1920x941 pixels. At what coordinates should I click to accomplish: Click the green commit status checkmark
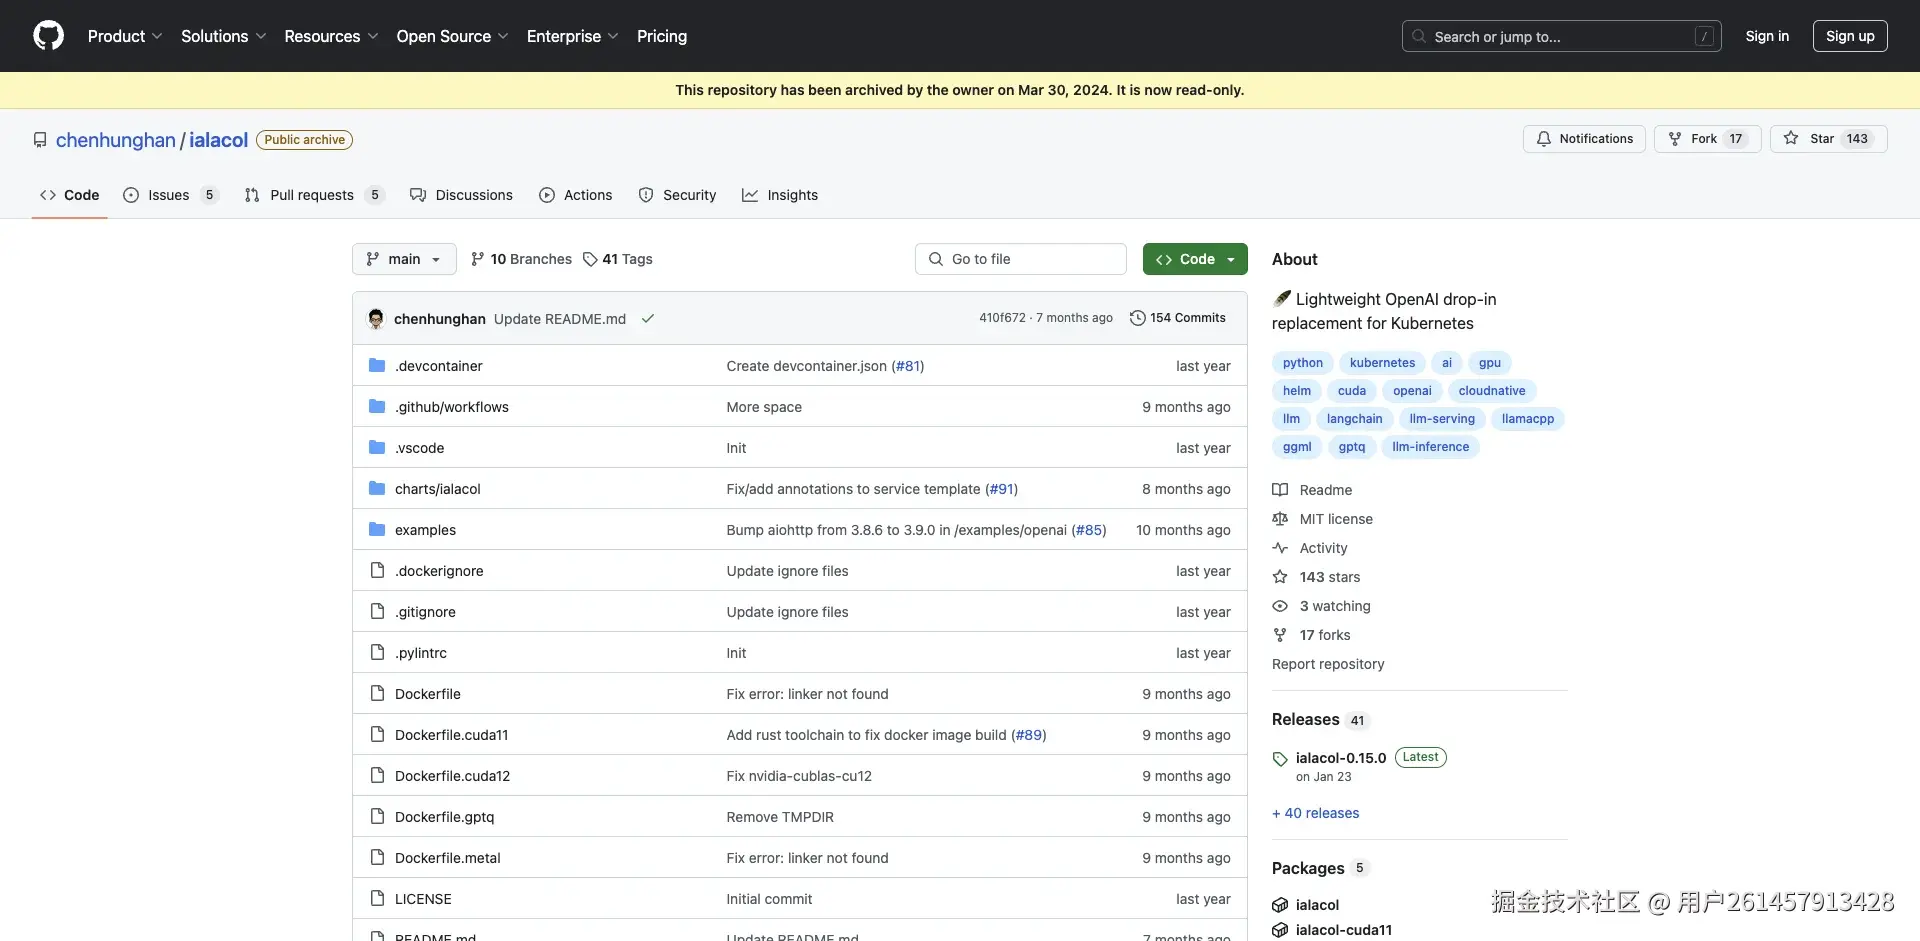pyautogui.click(x=648, y=319)
